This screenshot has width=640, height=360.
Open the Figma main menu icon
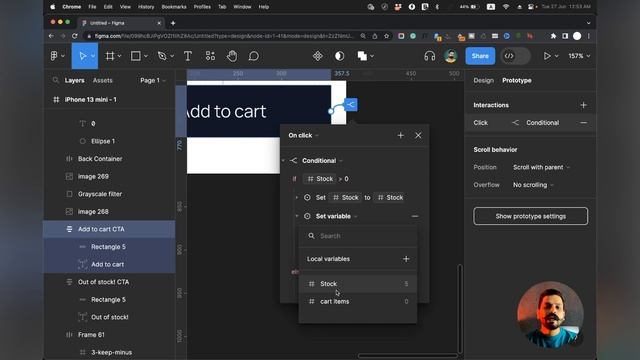pyautogui.click(x=54, y=56)
